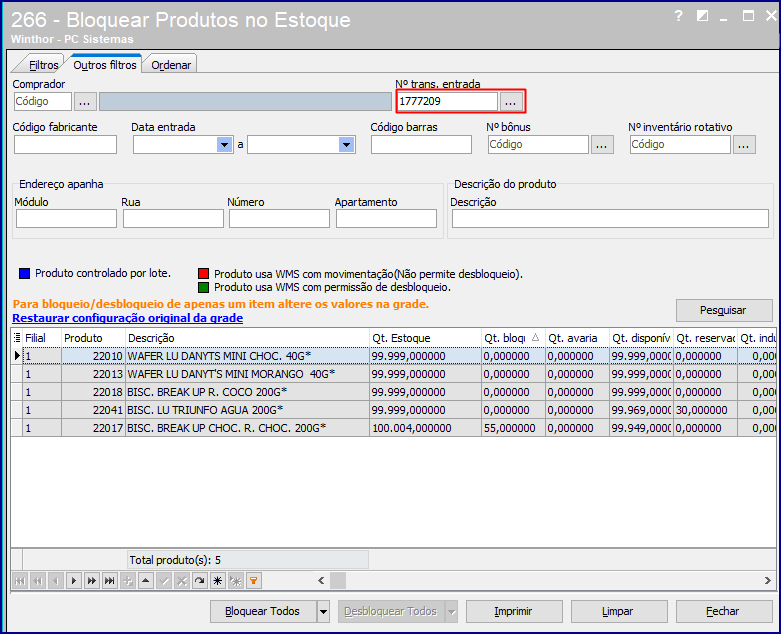Go to next record in navigator

tap(74, 581)
